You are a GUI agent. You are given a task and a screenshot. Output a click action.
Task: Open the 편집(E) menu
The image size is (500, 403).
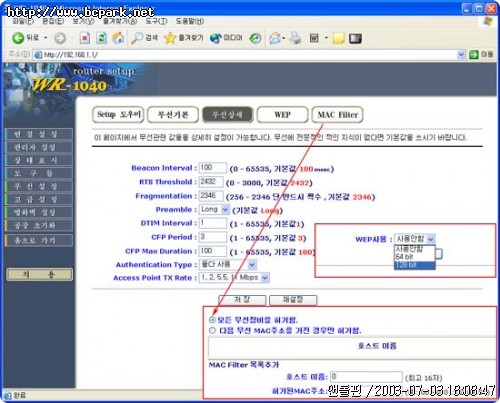[x=53, y=21]
